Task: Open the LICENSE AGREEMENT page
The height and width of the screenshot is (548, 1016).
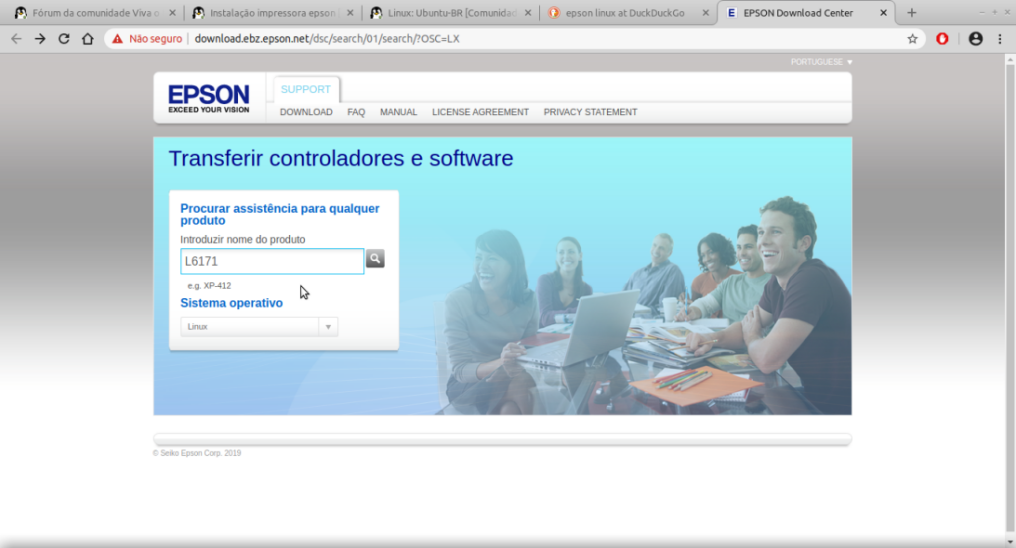Action: point(480,112)
